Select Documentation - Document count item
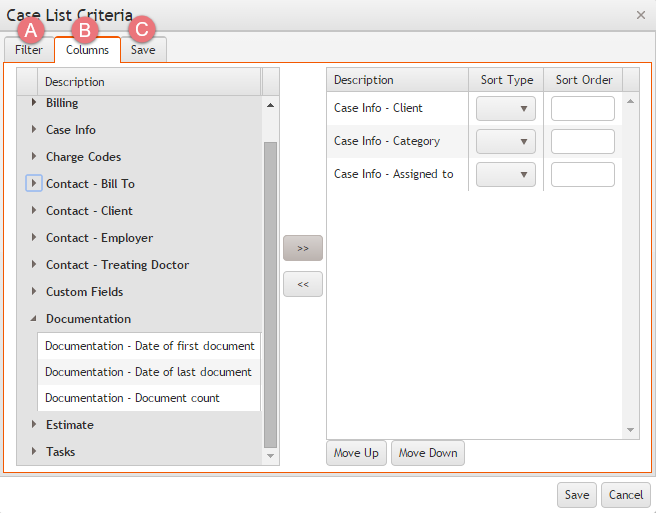Image resolution: width=656 pixels, height=513 pixels. point(132,398)
